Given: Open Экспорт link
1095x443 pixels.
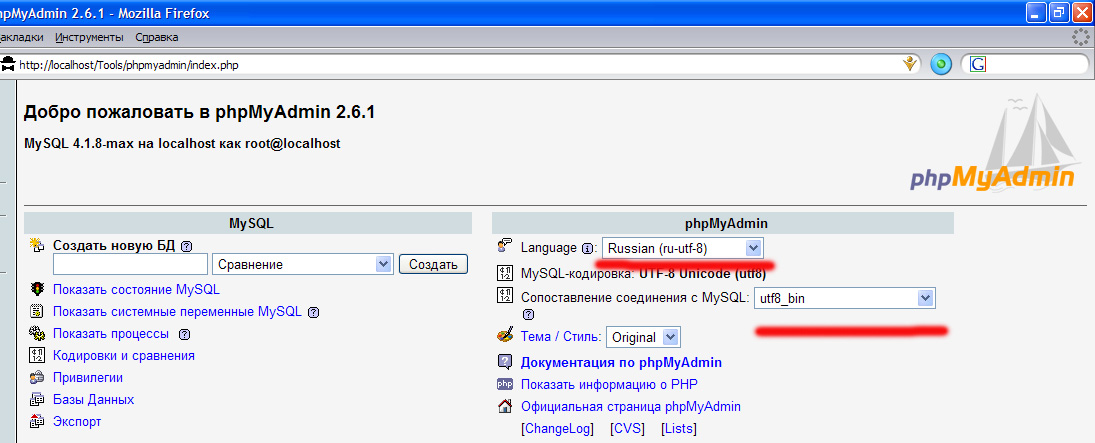Looking at the screenshot, I should point(77,422).
